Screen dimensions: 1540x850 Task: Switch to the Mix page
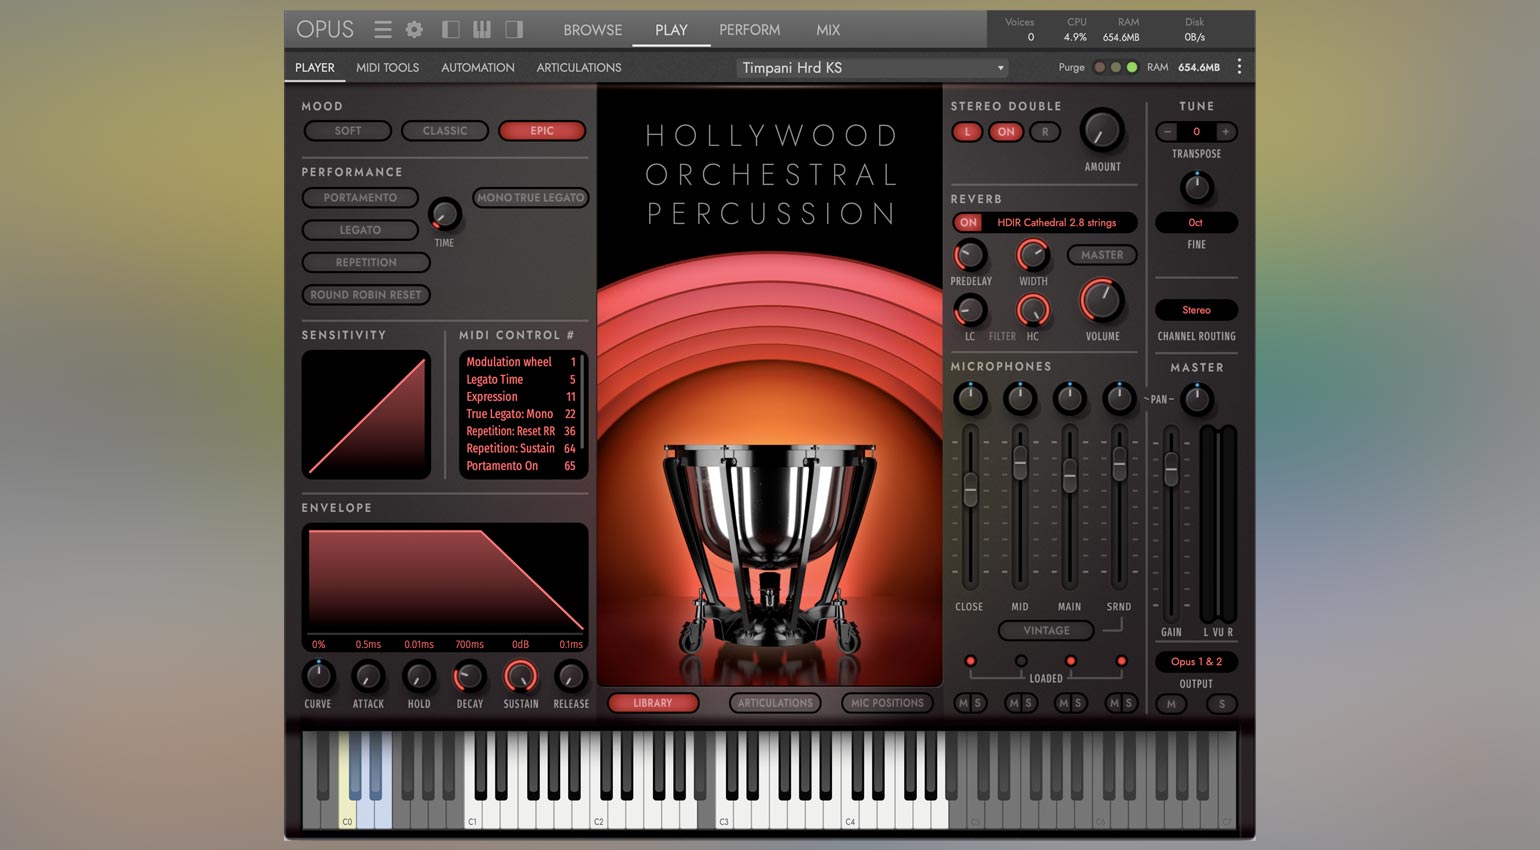click(828, 30)
